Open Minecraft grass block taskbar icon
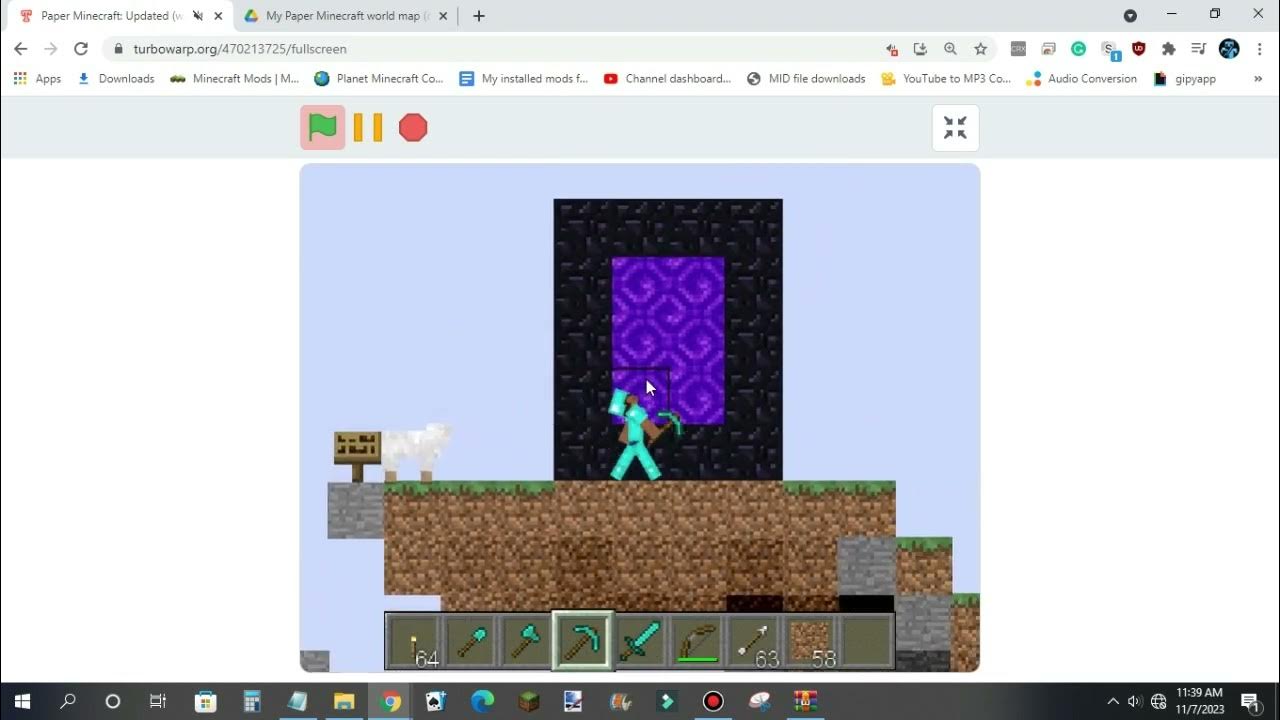 [x=529, y=701]
